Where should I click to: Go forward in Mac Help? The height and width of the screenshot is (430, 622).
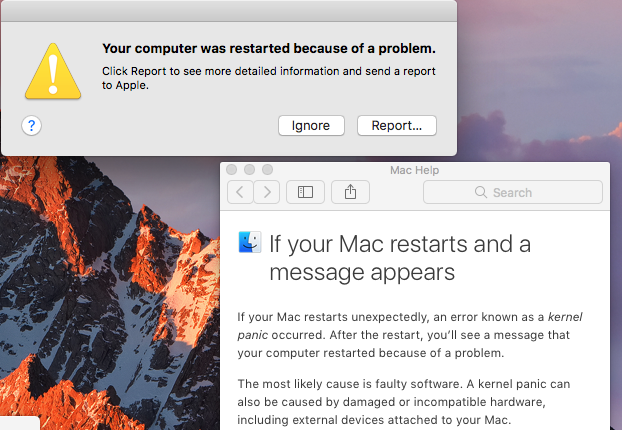[266, 192]
